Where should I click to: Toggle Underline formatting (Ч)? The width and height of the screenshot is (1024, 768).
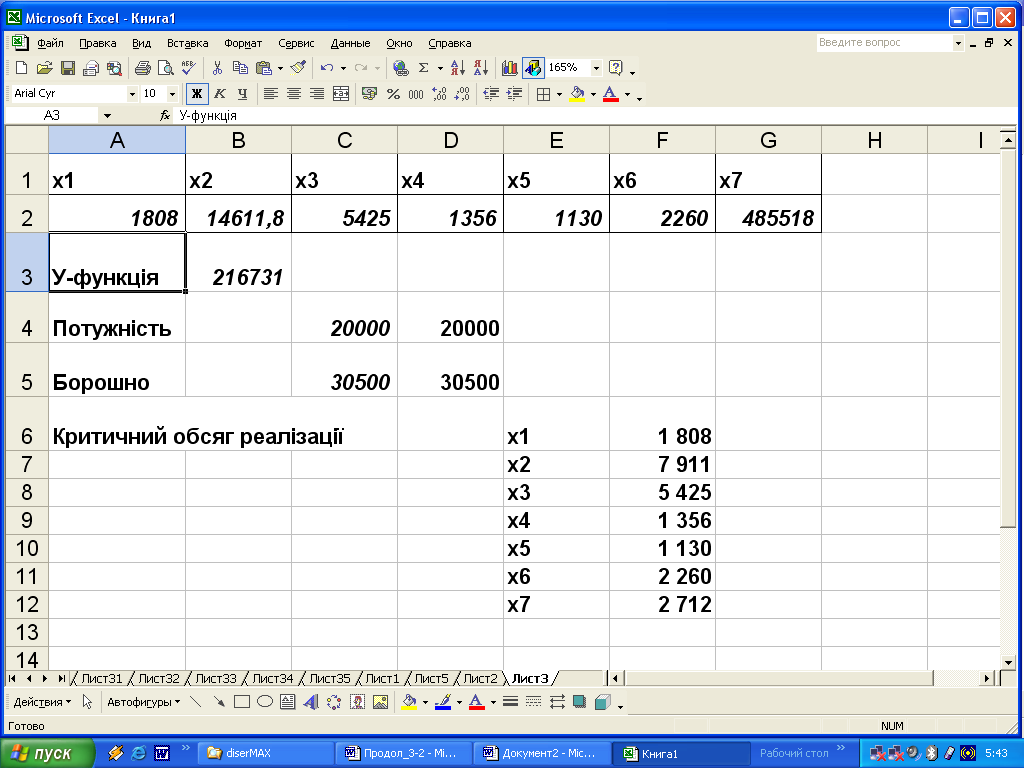[x=243, y=94]
